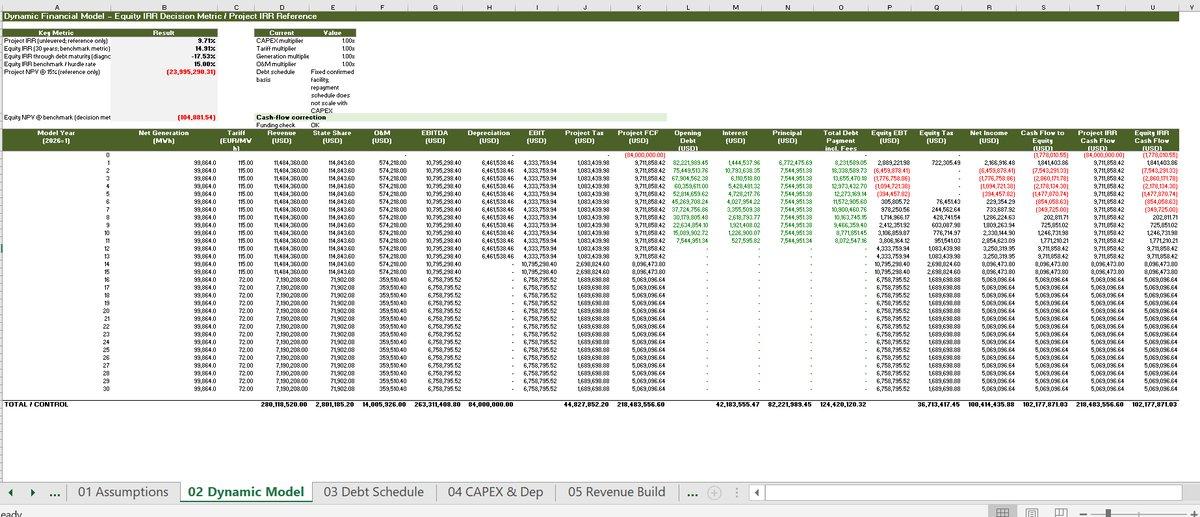The image size is (1200, 517).
Task: Open the 05 Revenue Build sheet tab
Action: pyautogui.click(x=618, y=492)
